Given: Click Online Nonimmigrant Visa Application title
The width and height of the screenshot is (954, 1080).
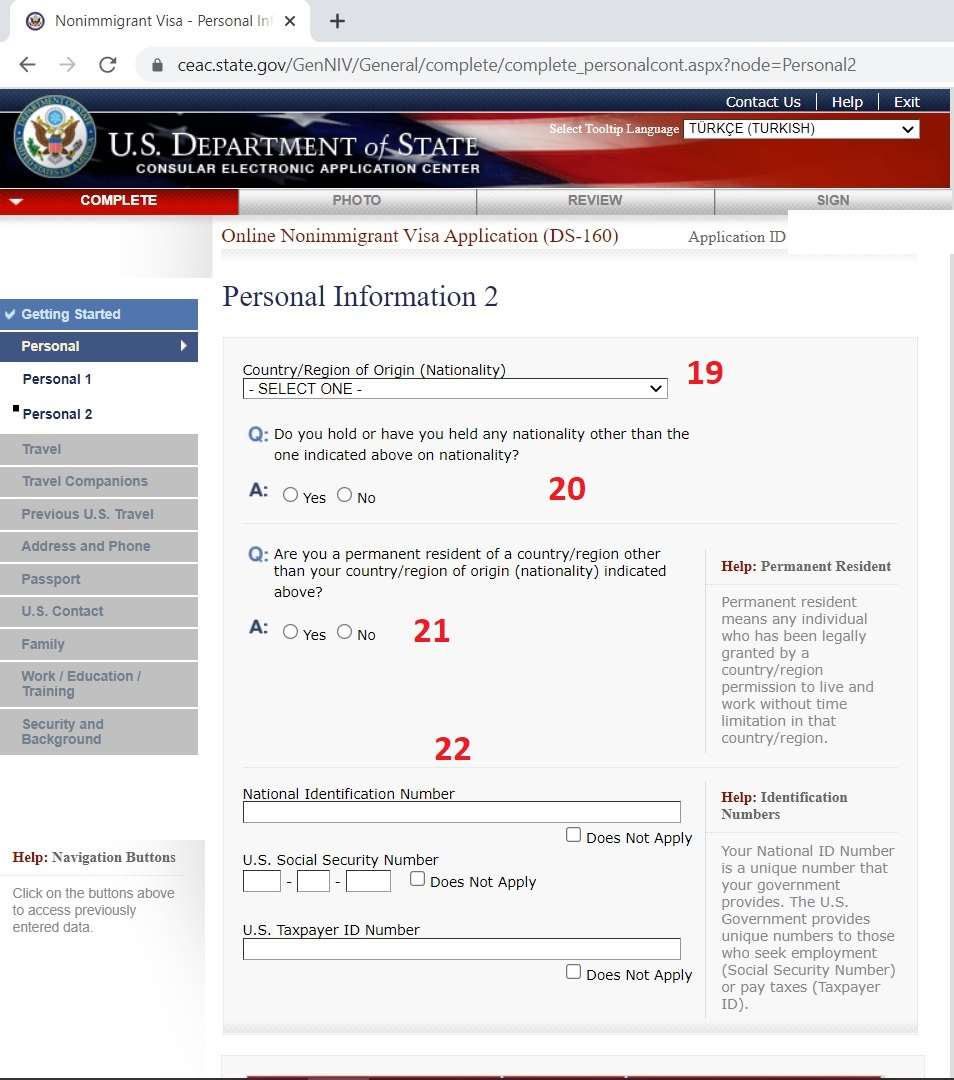Looking at the screenshot, I should point(419,236).
